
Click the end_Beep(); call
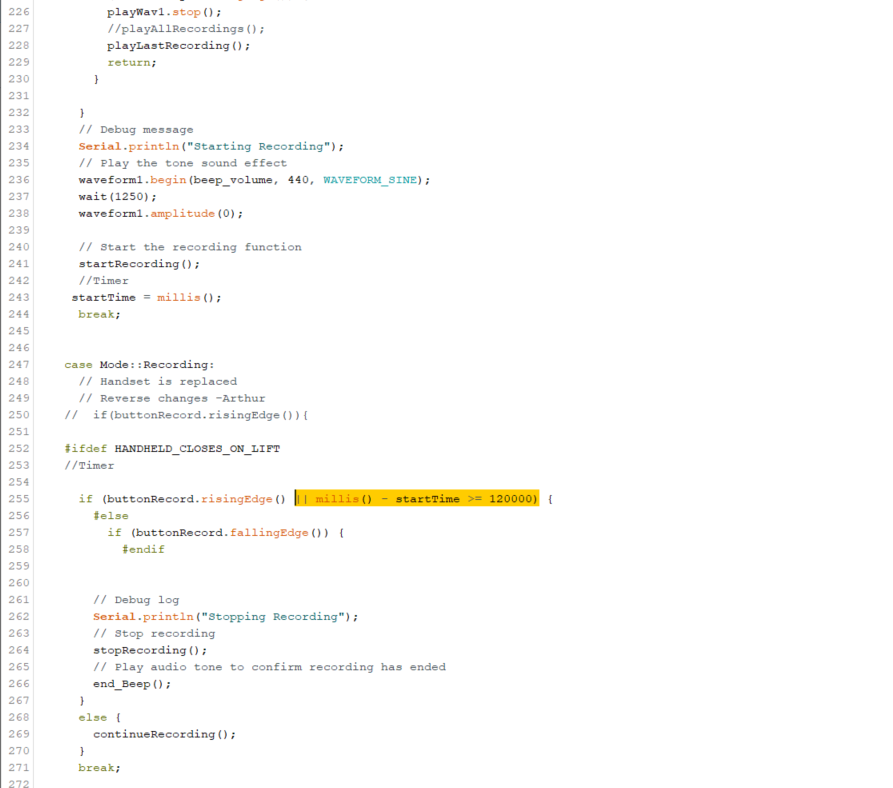click(132, 684)
